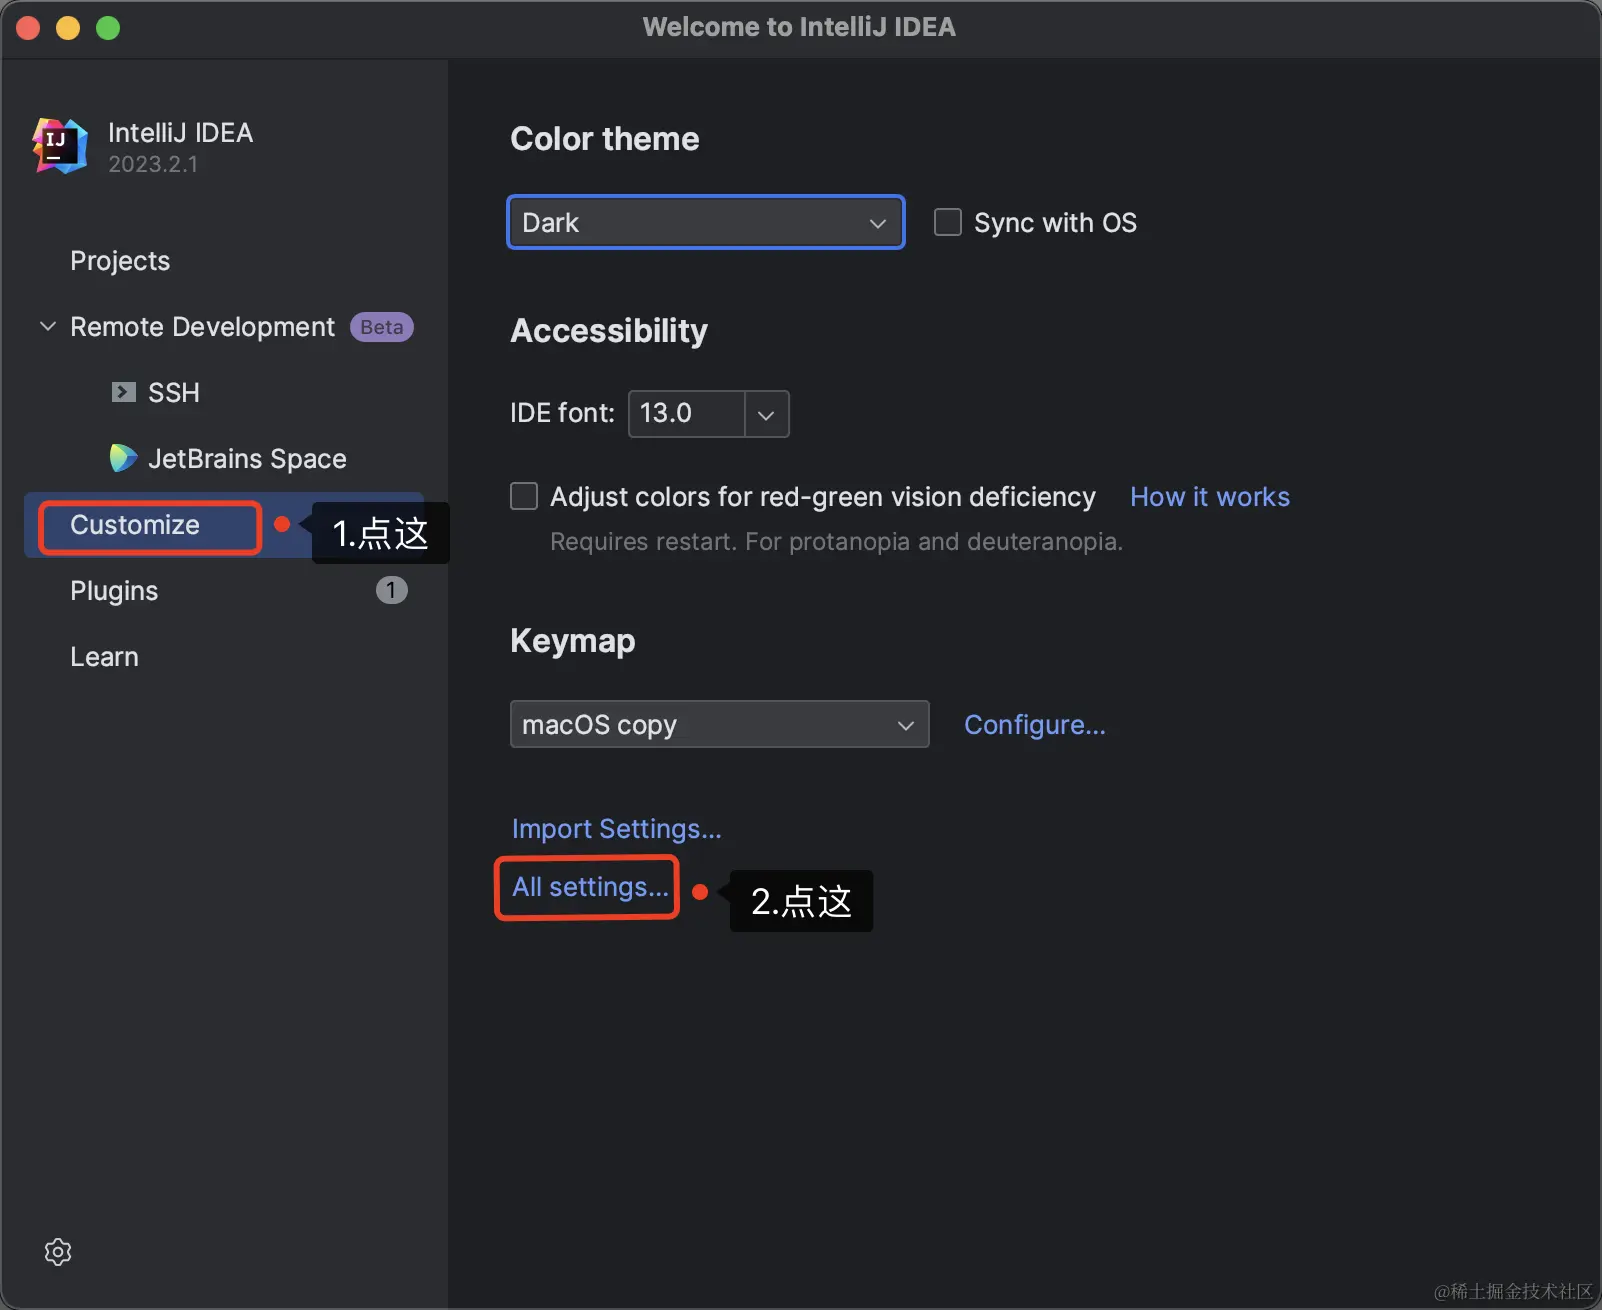
Task: Select SSH under Remote Development
Action: [174, 393]
